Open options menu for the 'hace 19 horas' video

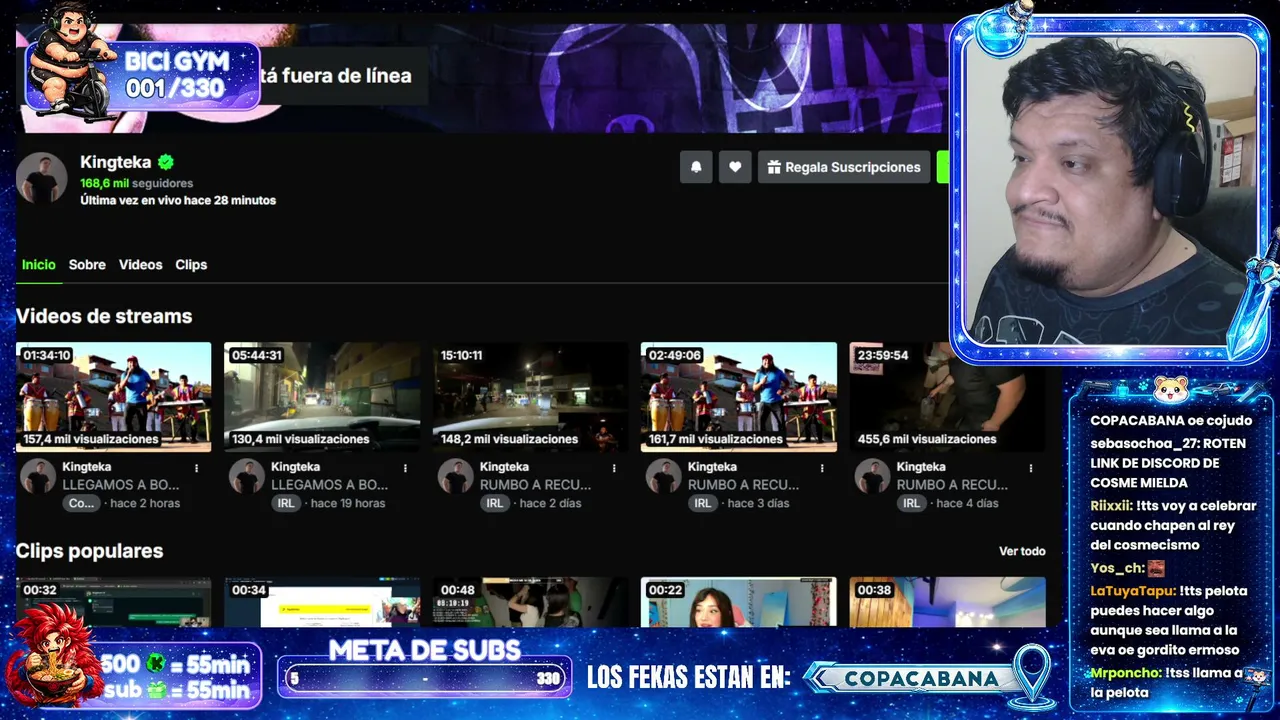(405, 468)
